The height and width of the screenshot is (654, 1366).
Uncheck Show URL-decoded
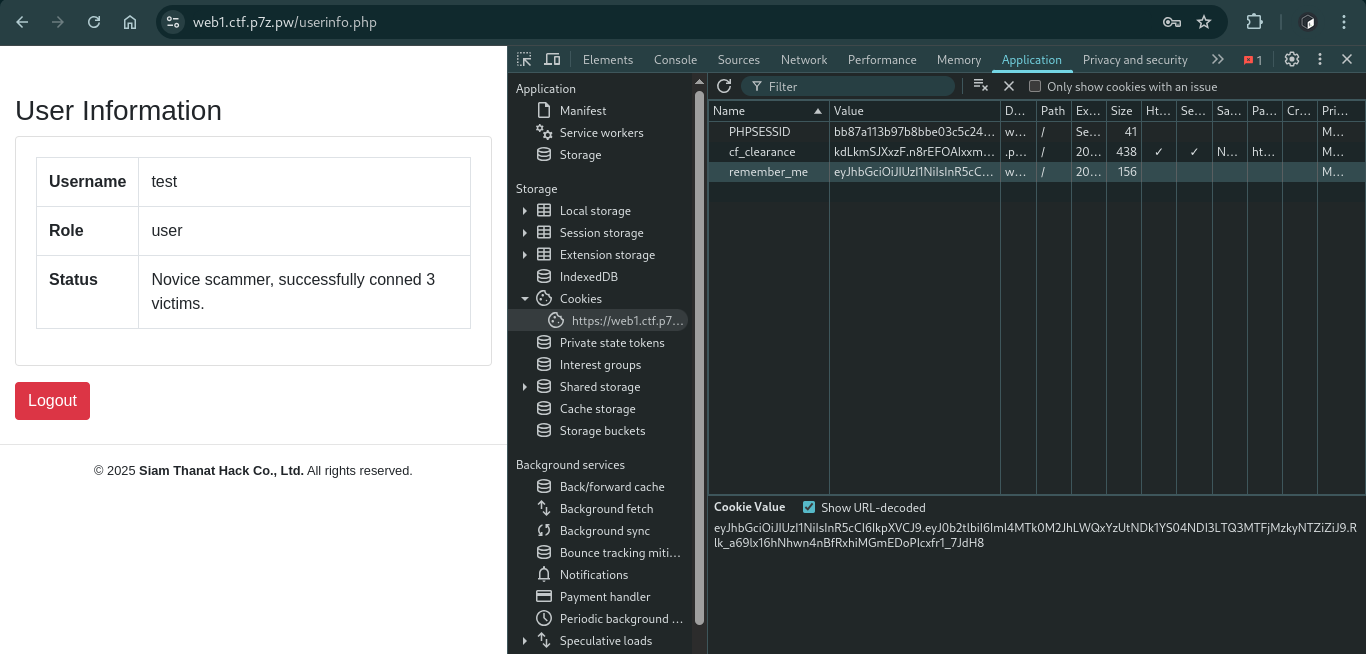[809, 508]
